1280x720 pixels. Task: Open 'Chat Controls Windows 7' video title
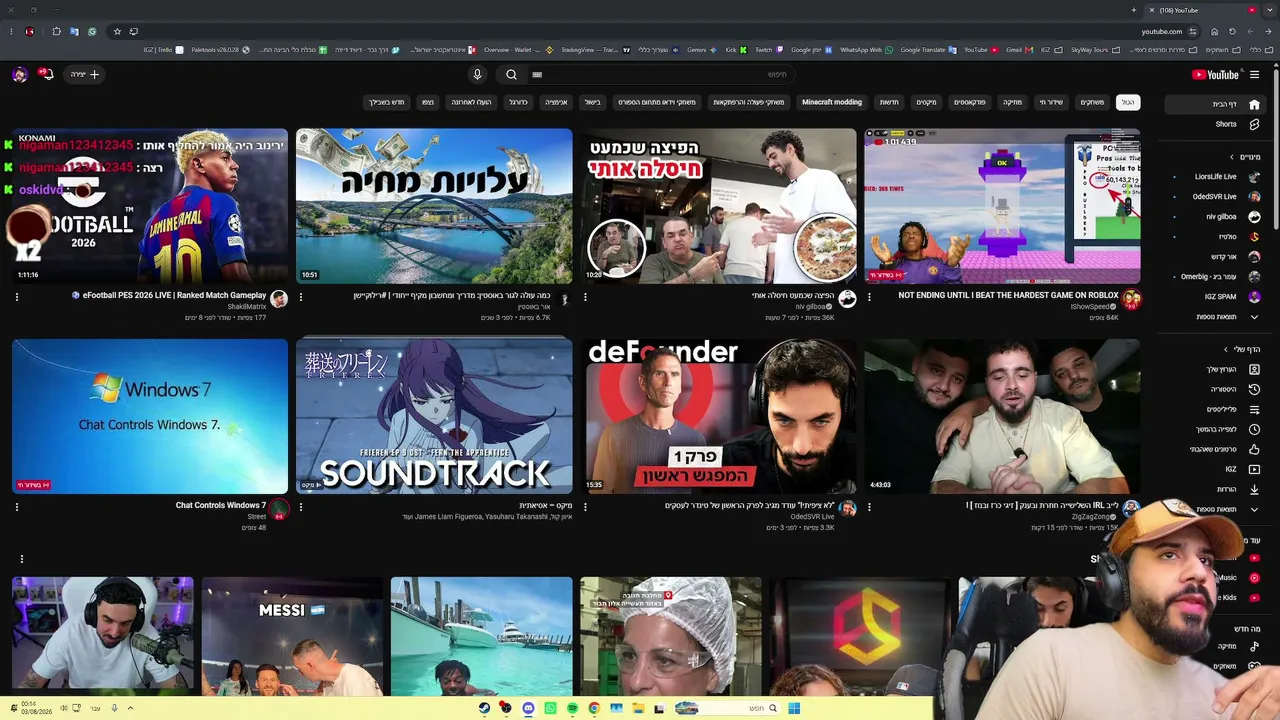pyautogui.click(x=221, y=505)
